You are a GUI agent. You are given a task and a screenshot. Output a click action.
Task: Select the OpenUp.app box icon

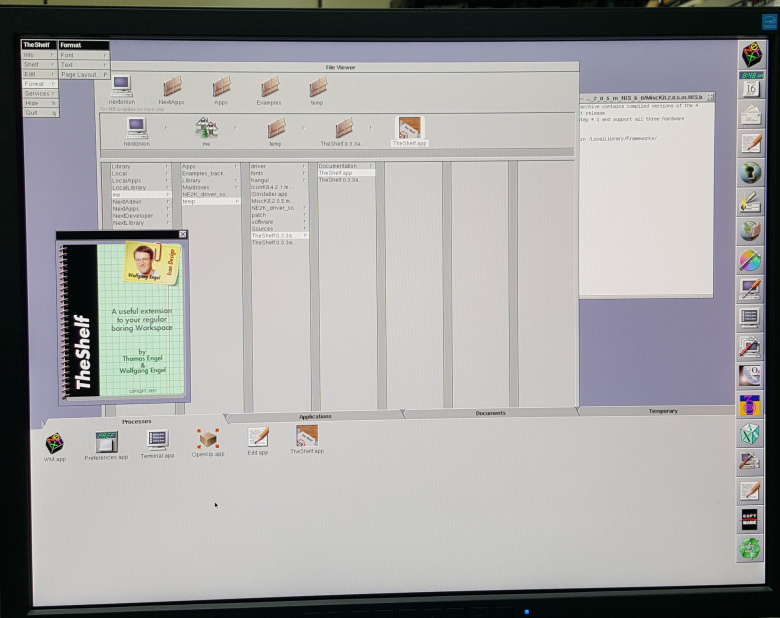pos(208,438)
